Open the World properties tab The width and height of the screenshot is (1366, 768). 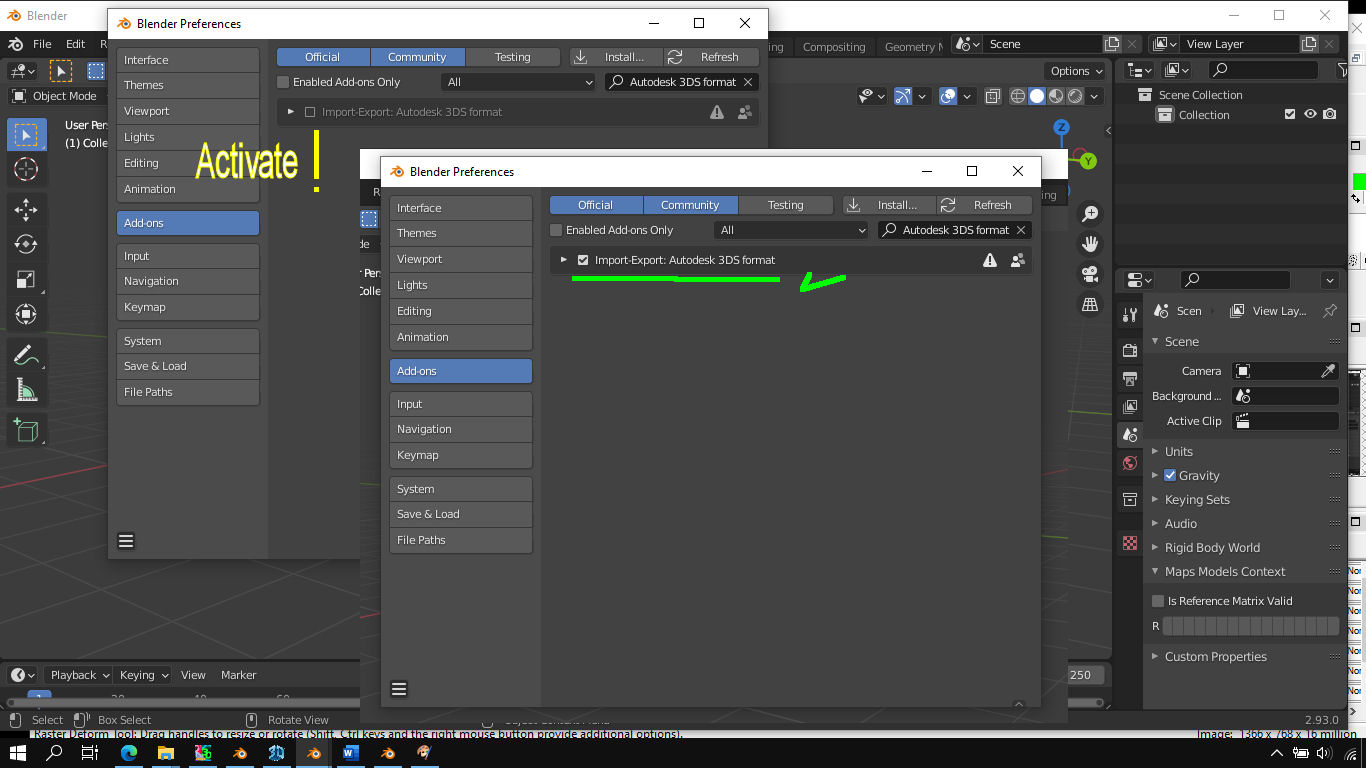coord(1130,463)
